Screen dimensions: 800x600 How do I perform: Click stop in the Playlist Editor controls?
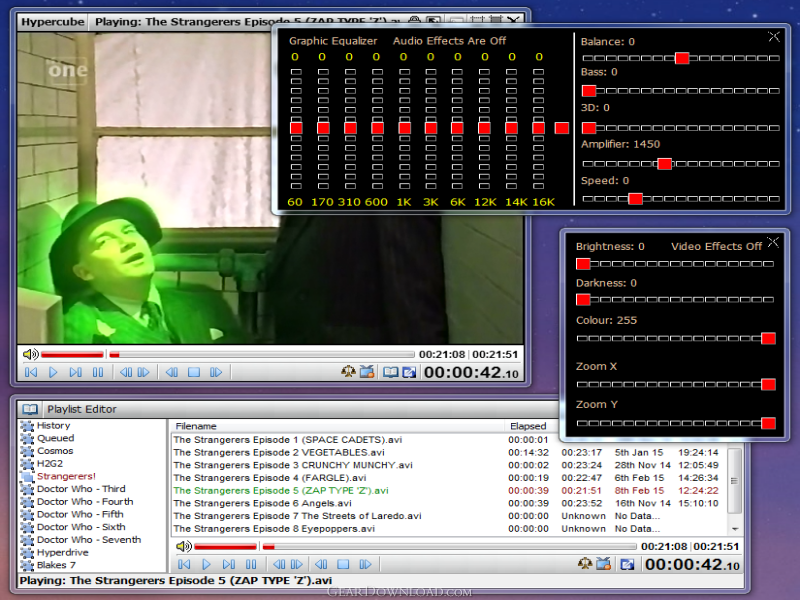pos(343,564)
